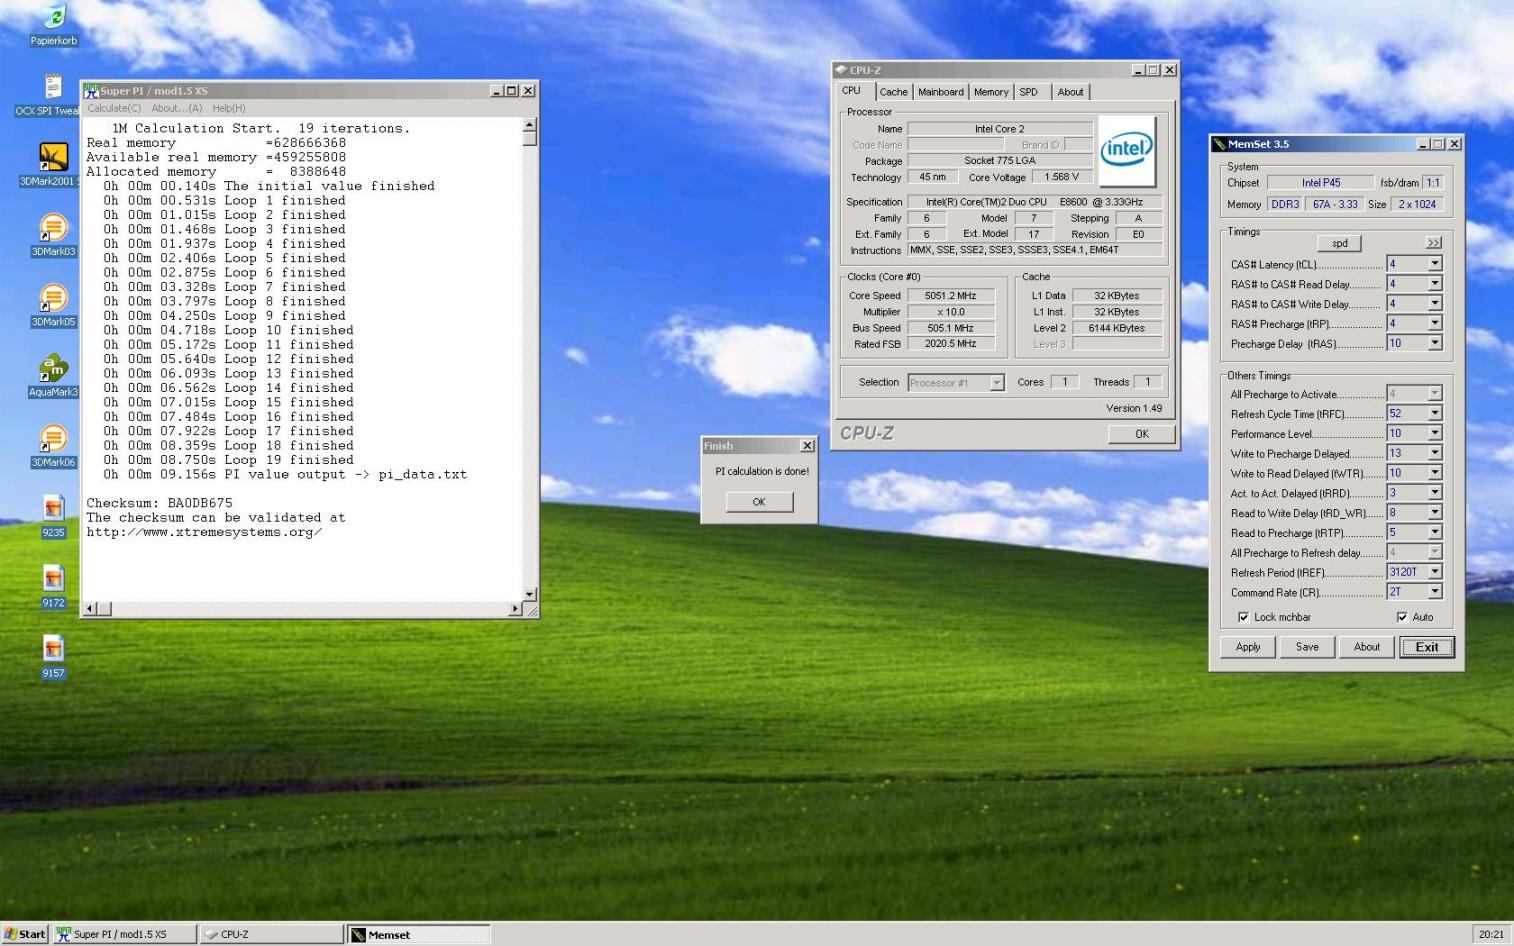Toggle the Lock mchbar checkbox
The image size is (1514, 946).
(x=1243, y=617)
